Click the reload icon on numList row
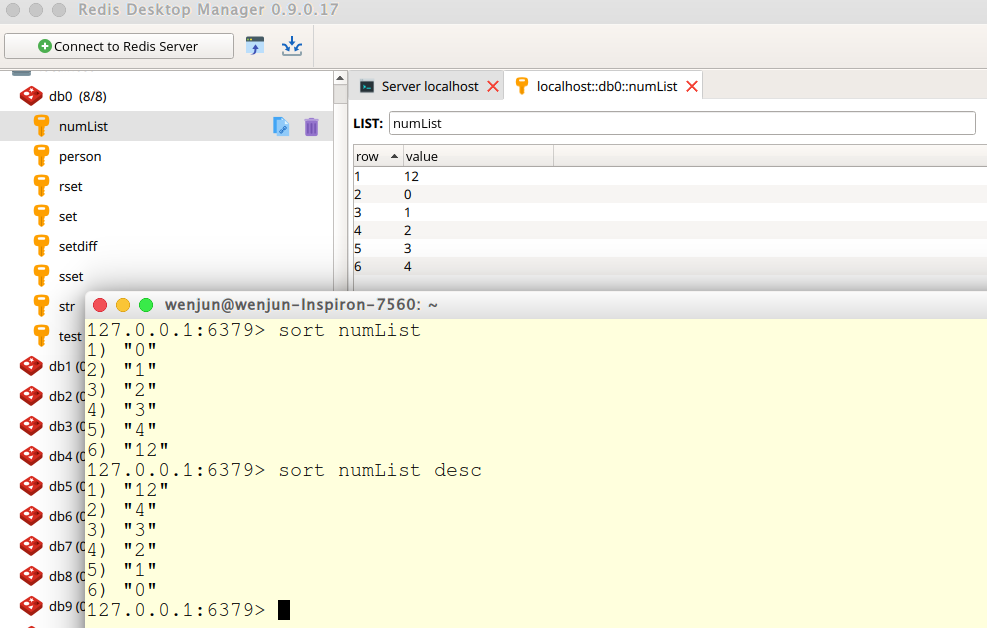 coord(281,126)
